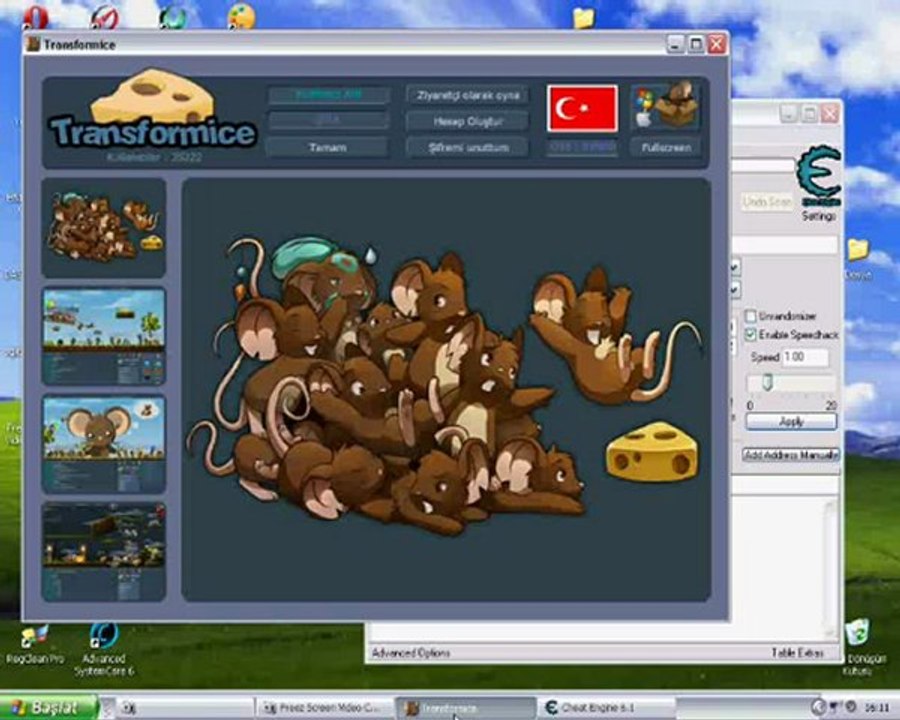900x720 pixels.
Task: Uncheck Enable Speedhack in Cheat Engine
Action: click(750, 334)
